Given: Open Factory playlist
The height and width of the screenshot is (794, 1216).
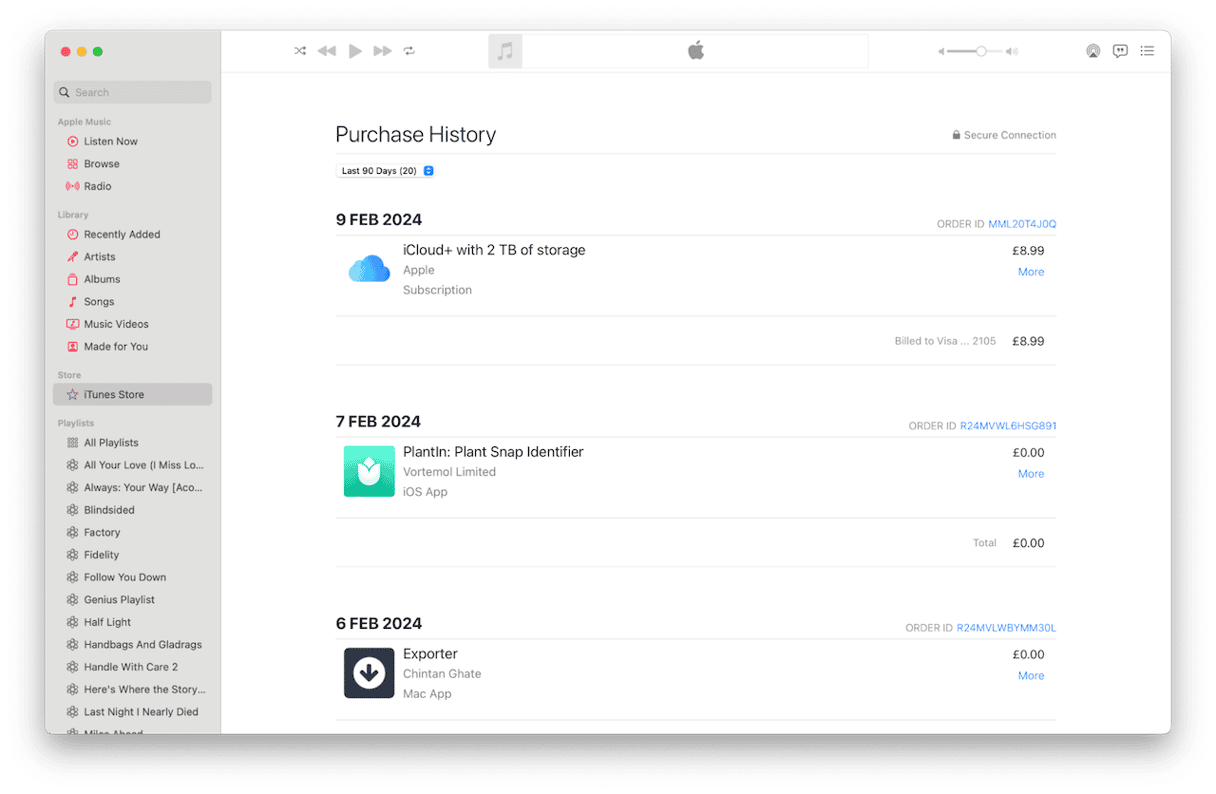Looking at the screenshot, I should point(133,532).
